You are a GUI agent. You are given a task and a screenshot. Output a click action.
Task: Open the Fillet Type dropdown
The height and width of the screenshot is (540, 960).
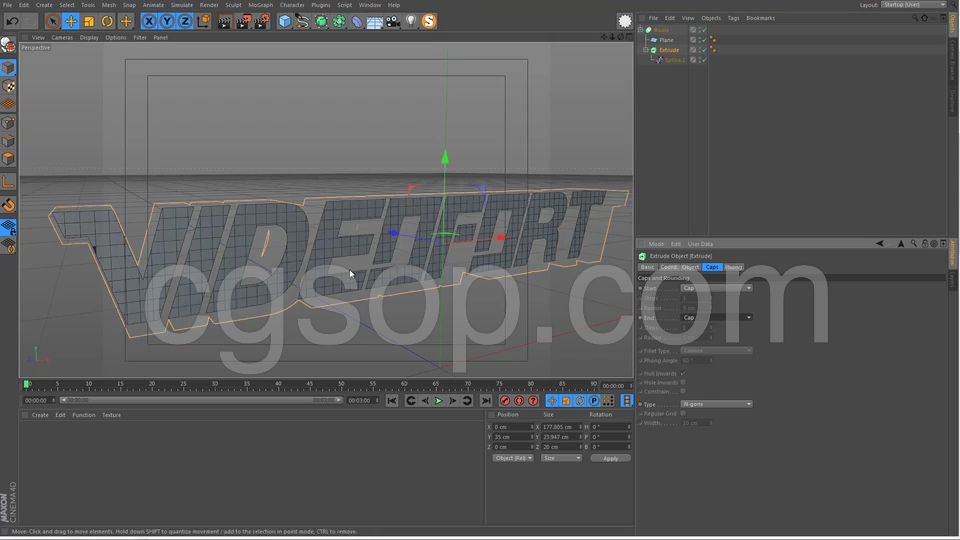(x=716, y=351)
